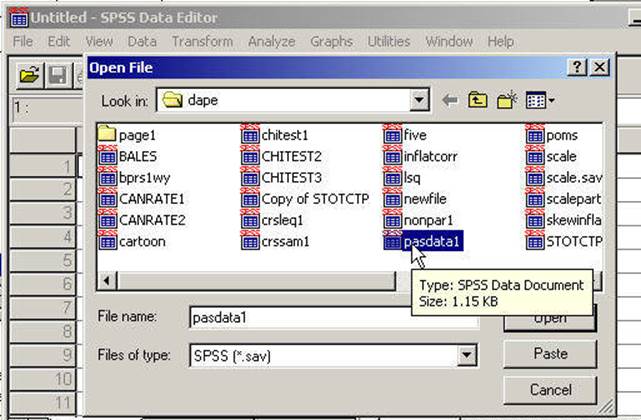Screen dimensions: 641x420
Task: Click the Open file toolbar icon in SPSS
Action: pos(29,75)
